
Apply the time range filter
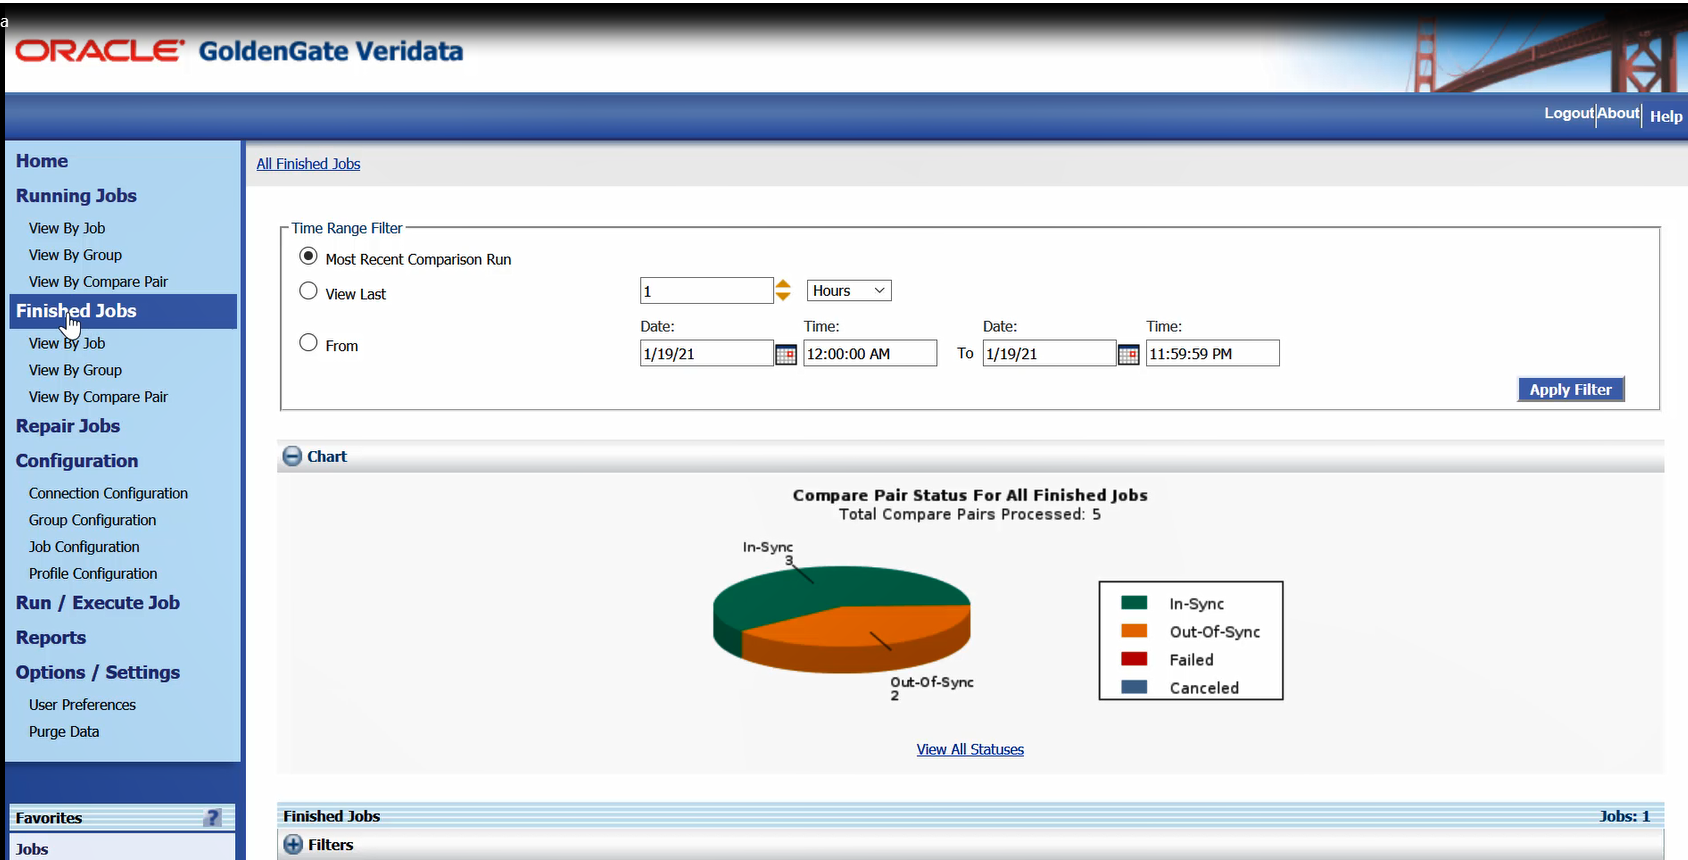coord(1570,390)
